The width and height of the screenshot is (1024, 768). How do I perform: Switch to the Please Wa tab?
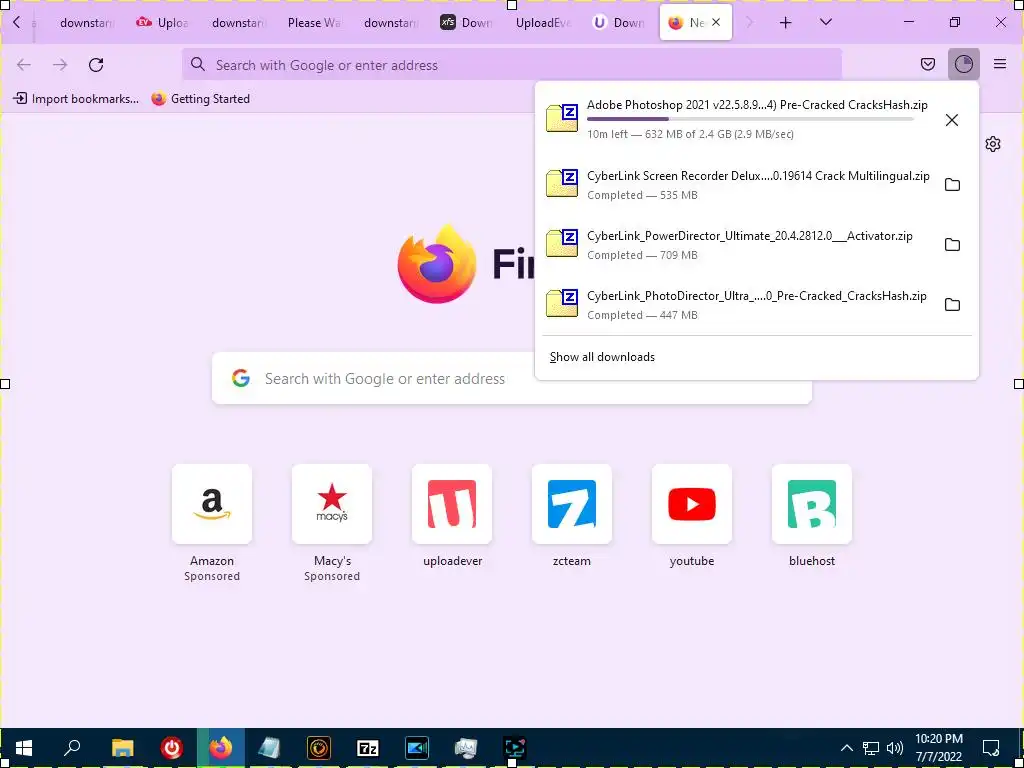[x=314, y=23]
